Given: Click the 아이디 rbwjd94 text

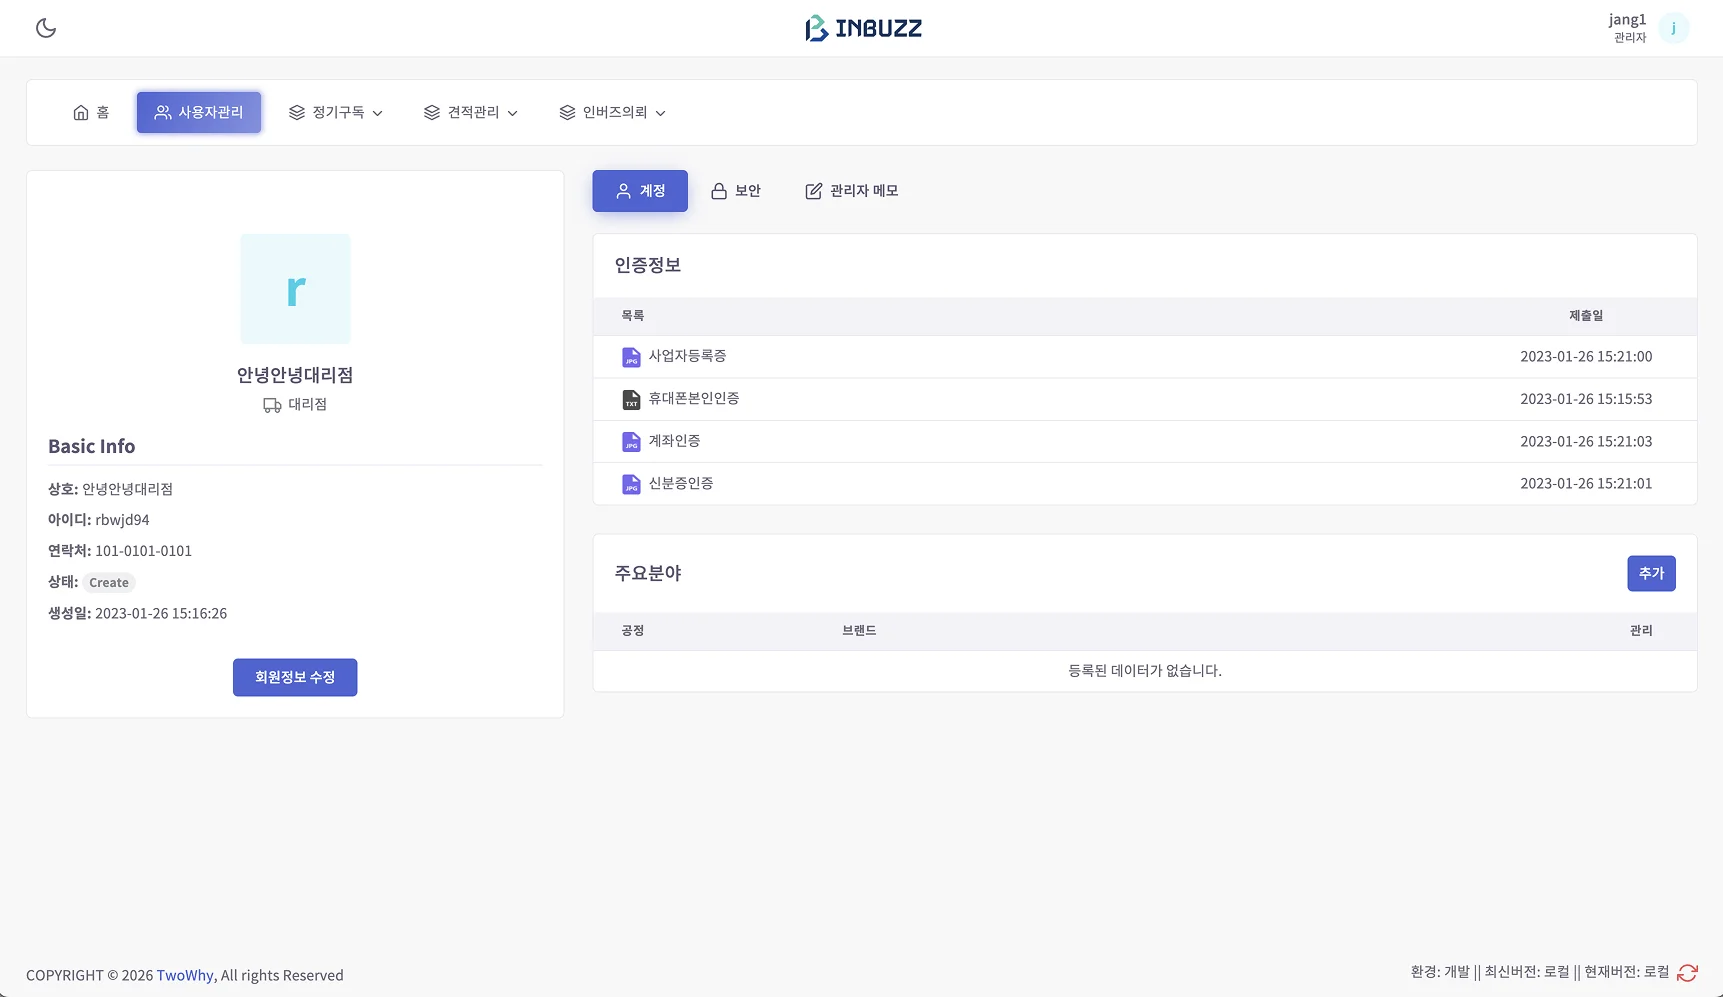Looking at the screenshot, I should click(99, 520).
